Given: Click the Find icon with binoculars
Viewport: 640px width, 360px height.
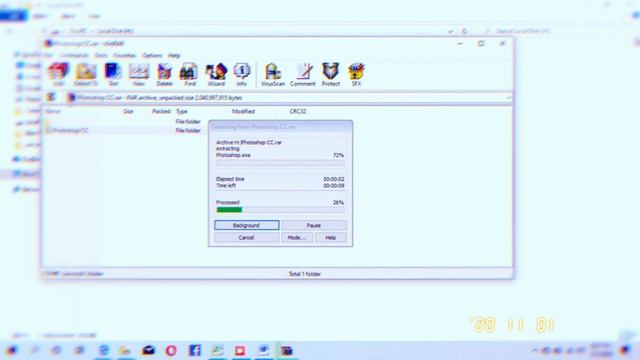Looking at the screenshot, I should pos(189,74).
